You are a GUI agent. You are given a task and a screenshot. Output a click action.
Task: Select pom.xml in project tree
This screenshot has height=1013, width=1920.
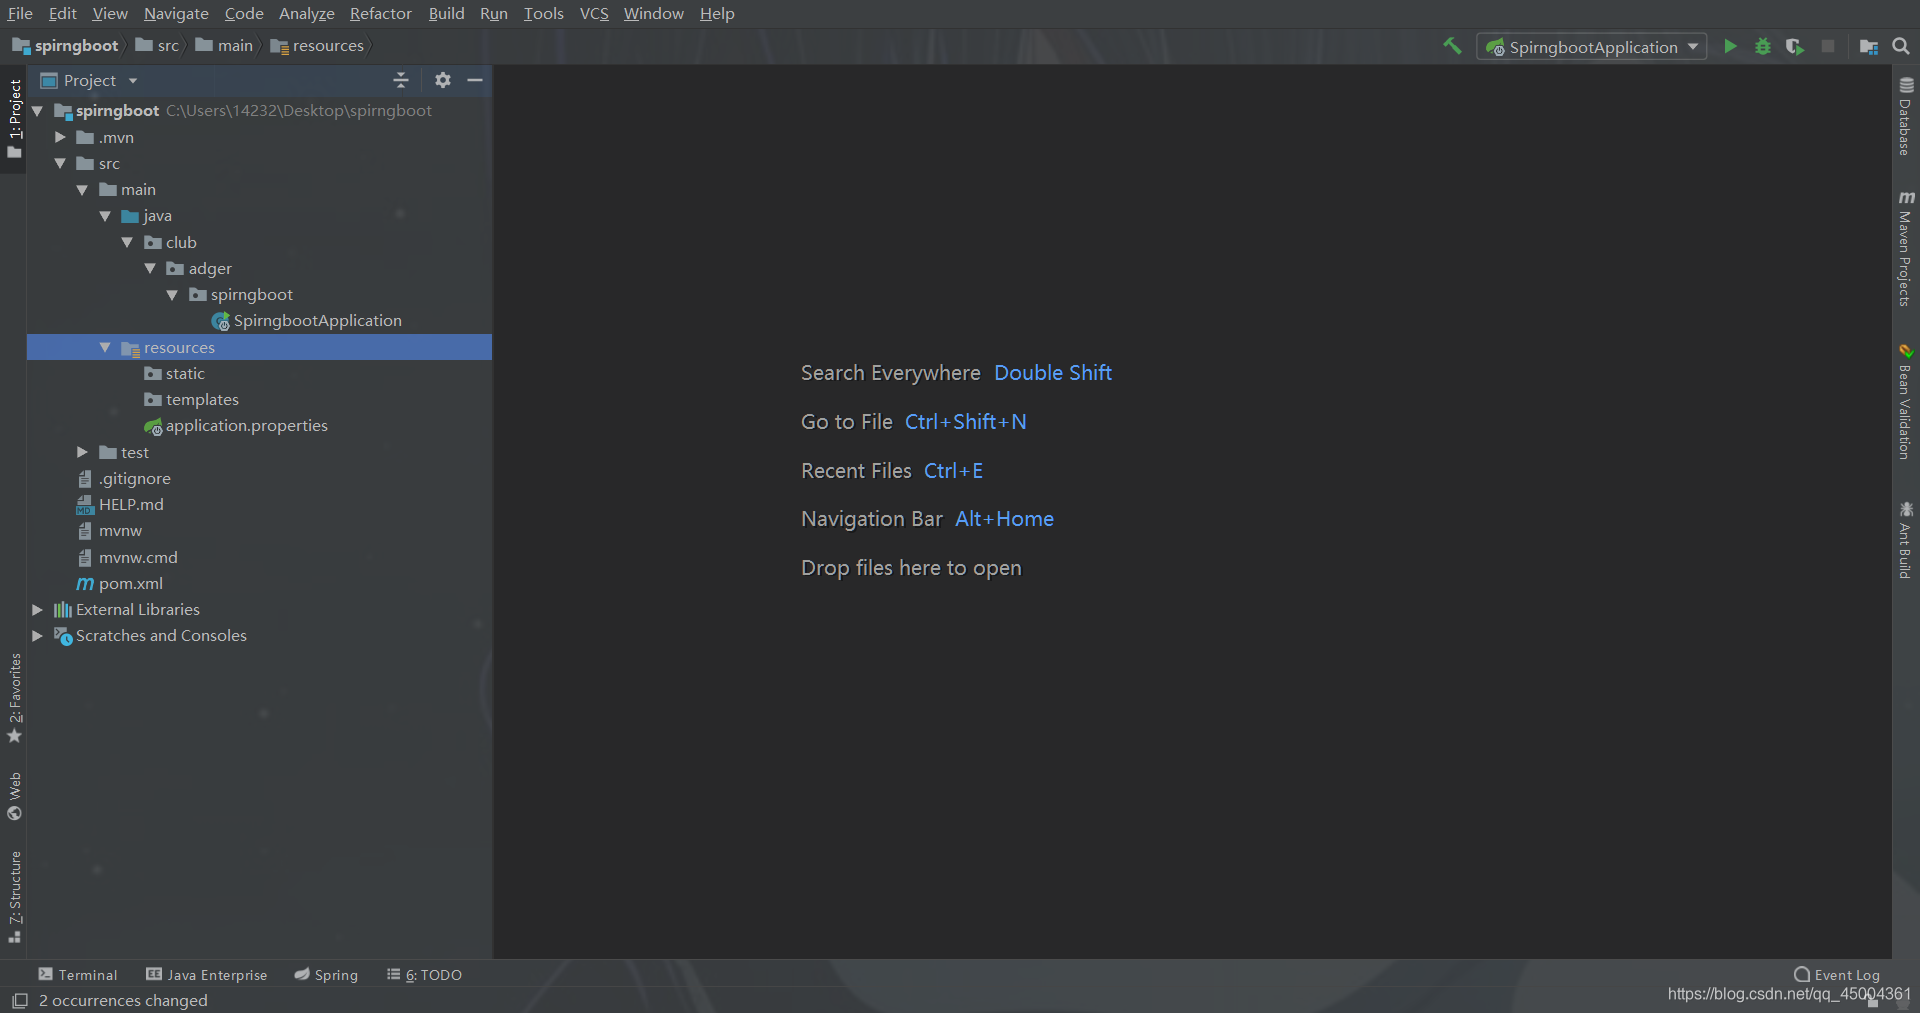(130, 583)
